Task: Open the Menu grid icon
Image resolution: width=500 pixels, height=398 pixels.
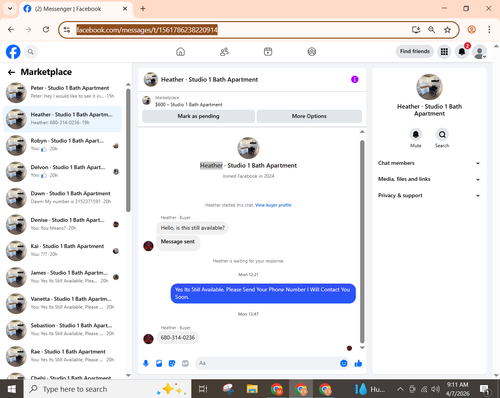Action: [444, 52]
